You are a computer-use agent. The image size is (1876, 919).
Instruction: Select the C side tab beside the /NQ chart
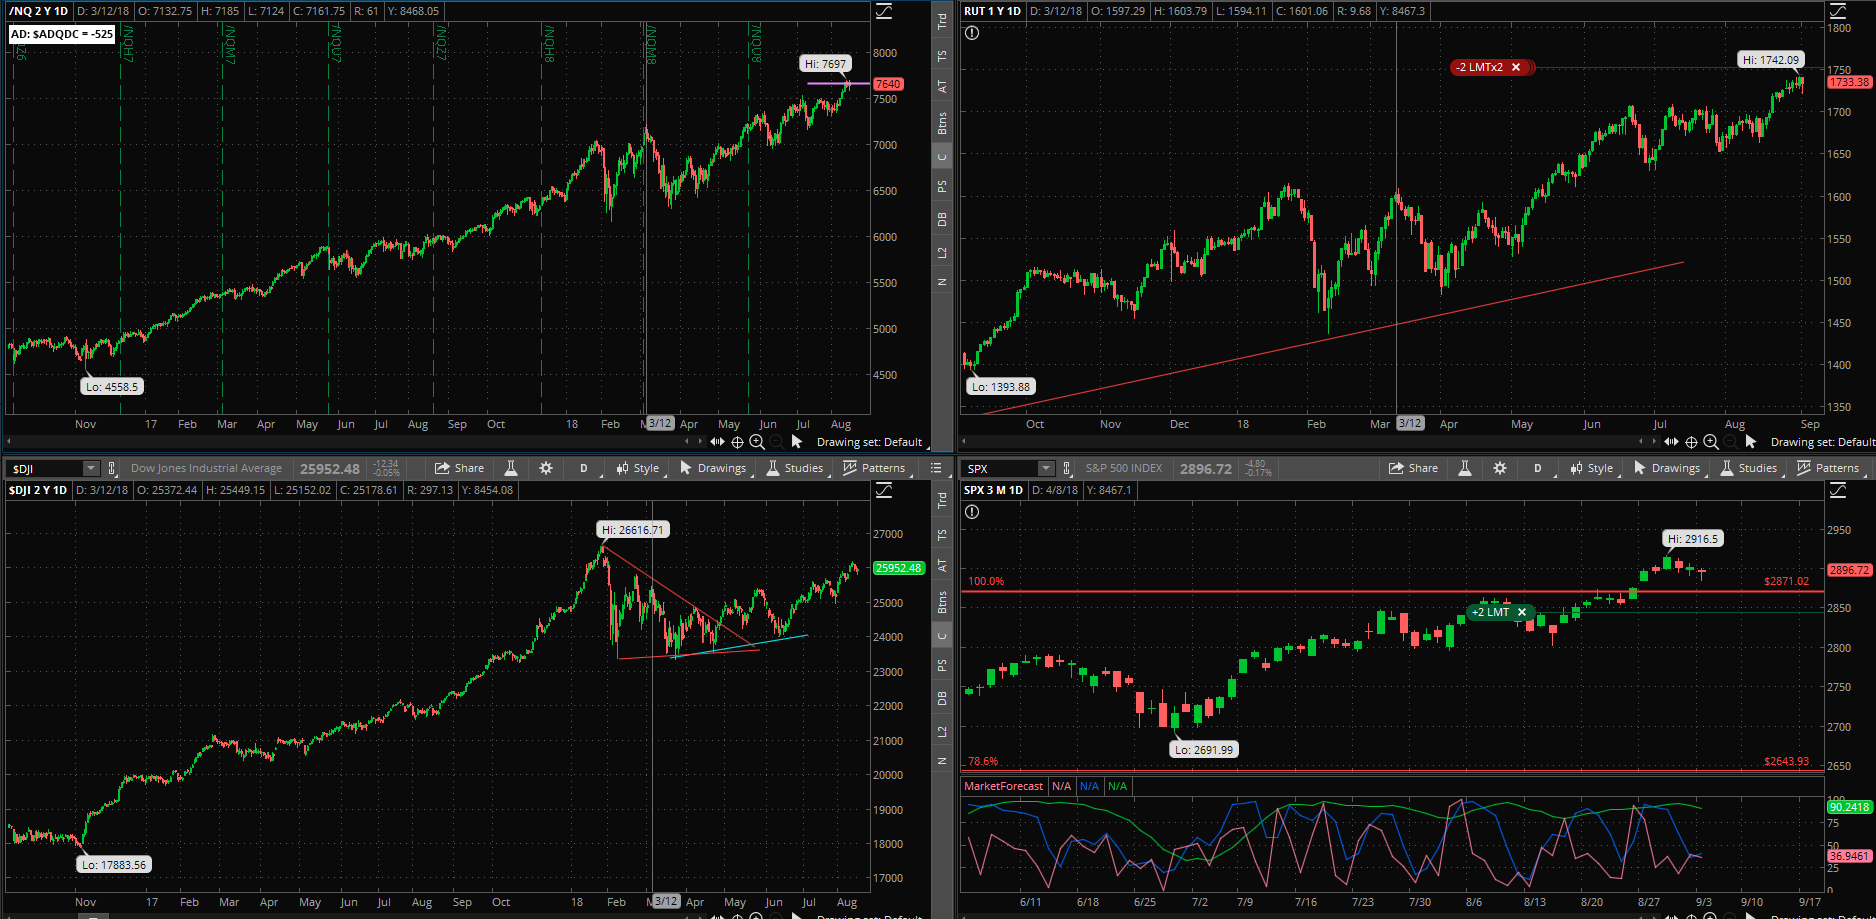[942, 156]
